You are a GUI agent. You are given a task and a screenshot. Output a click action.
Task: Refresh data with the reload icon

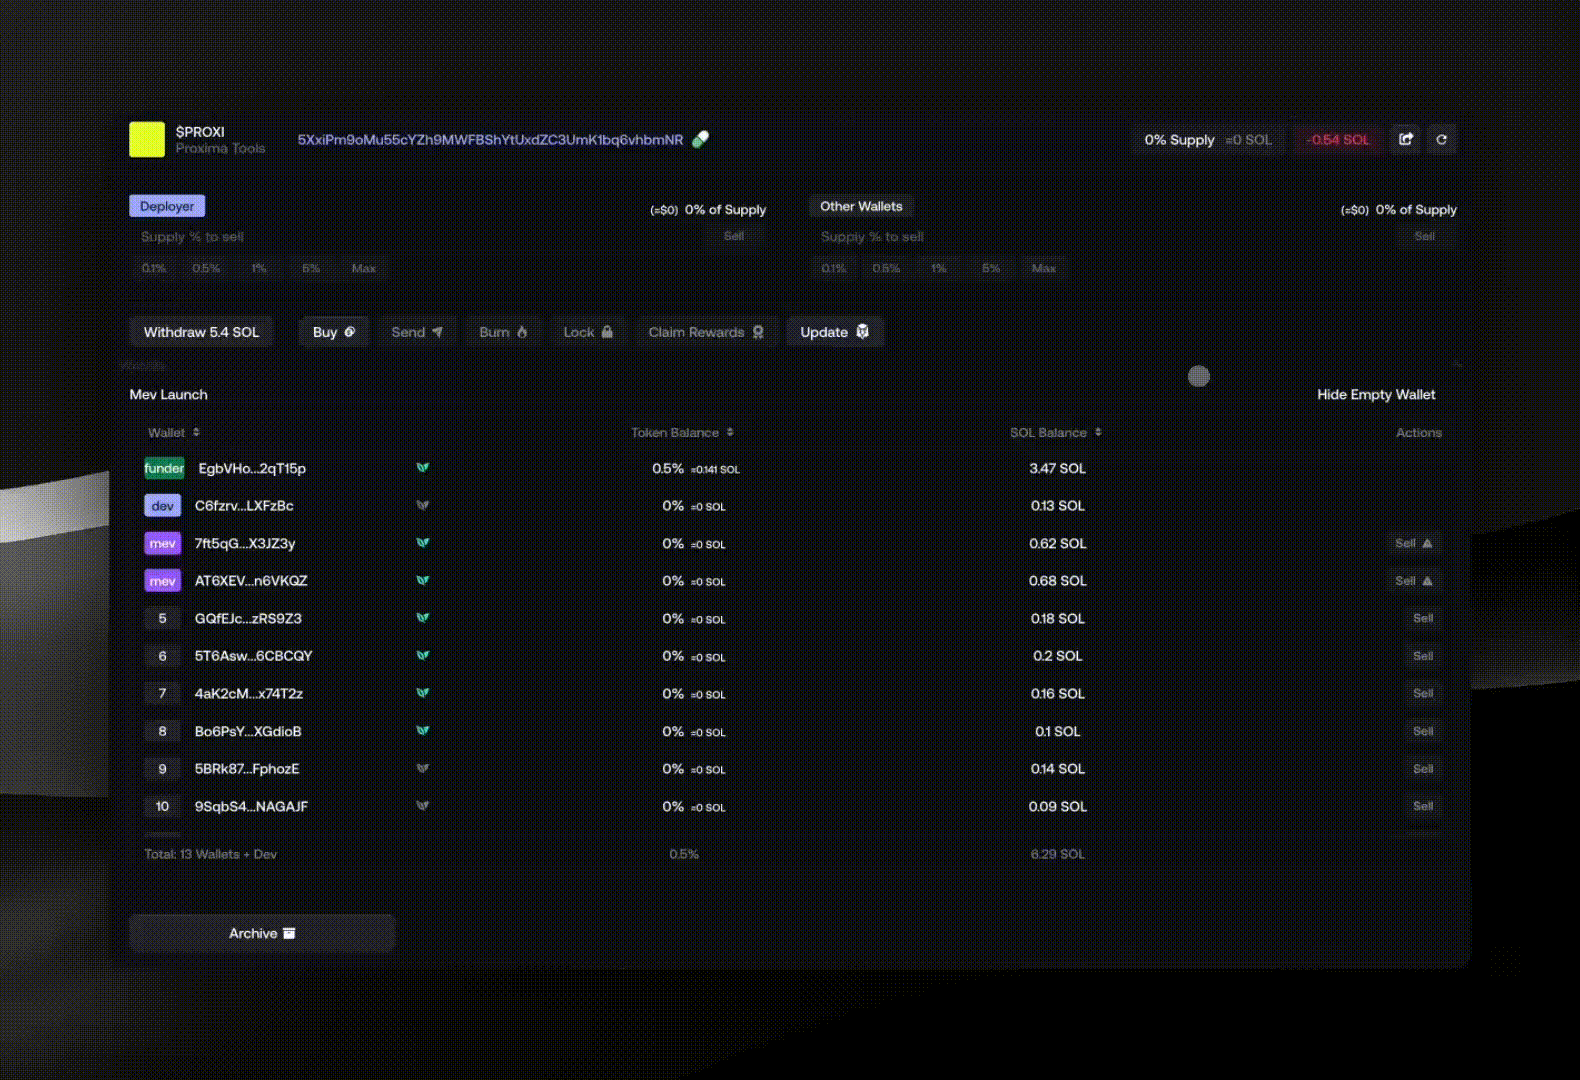pyautogui.click(x=1441, y=139)
